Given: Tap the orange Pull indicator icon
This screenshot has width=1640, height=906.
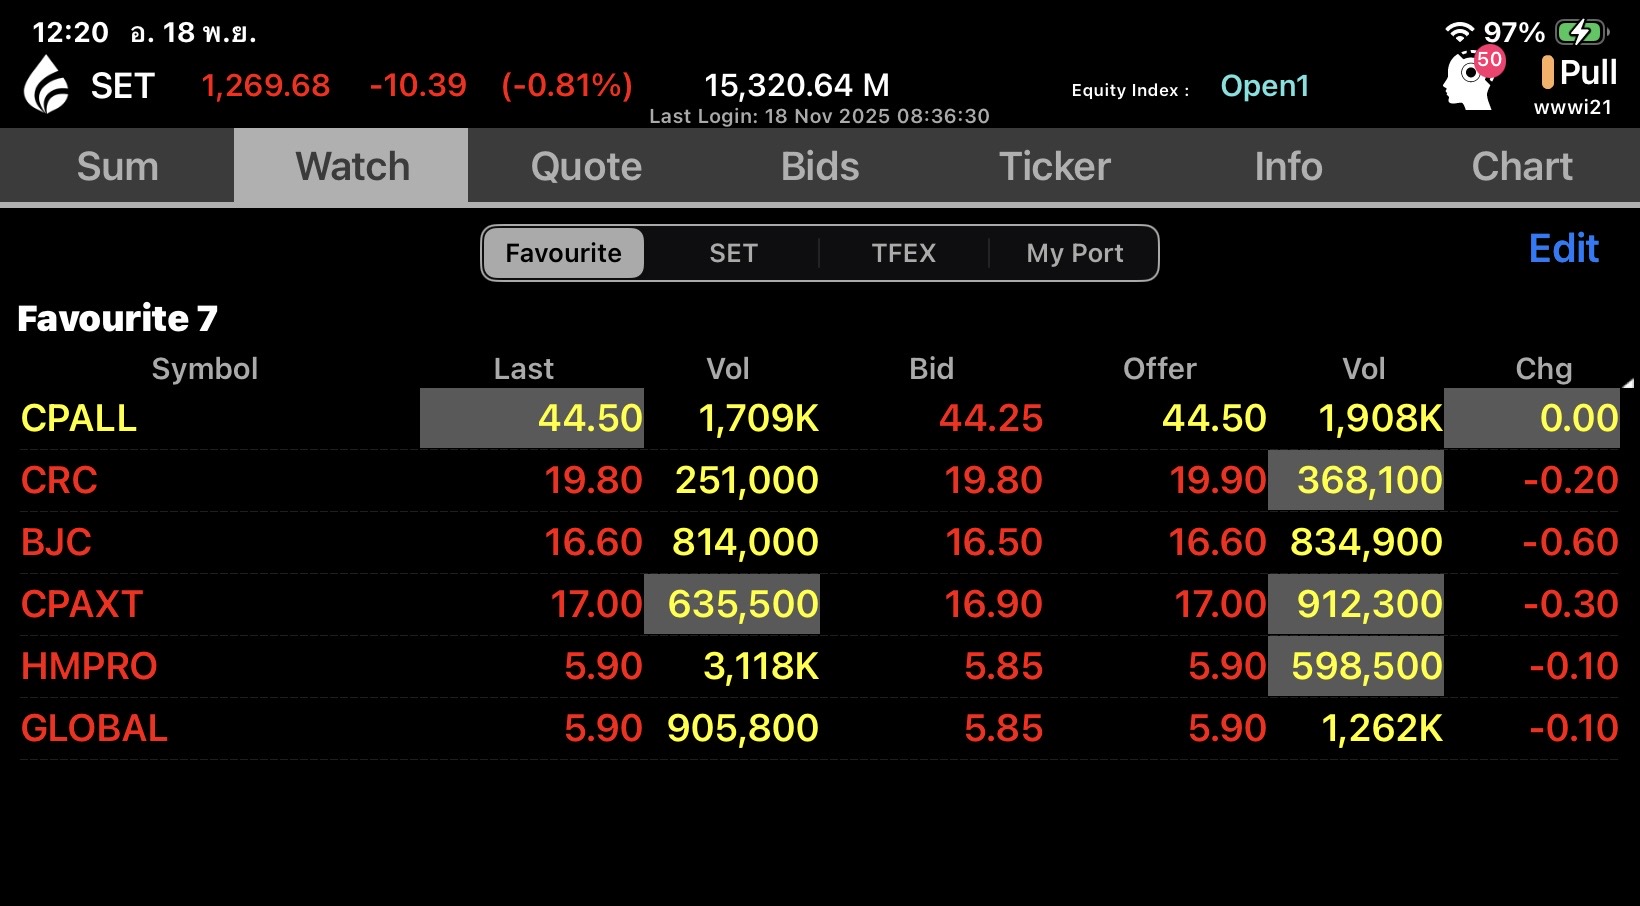Looking at the screenshot, I should click(1547, 72).
